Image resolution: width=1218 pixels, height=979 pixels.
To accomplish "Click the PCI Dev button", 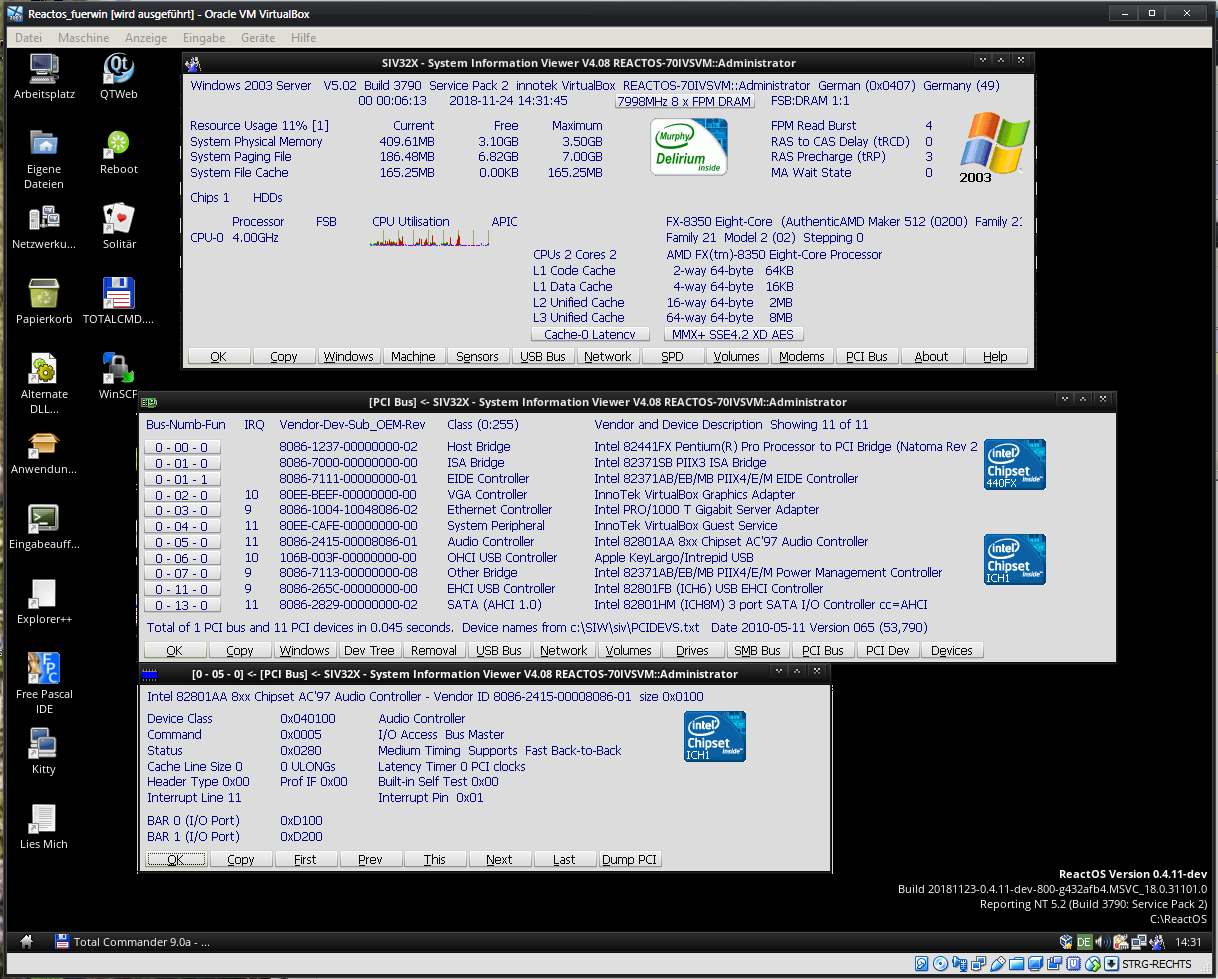I will tap(887, 650).
